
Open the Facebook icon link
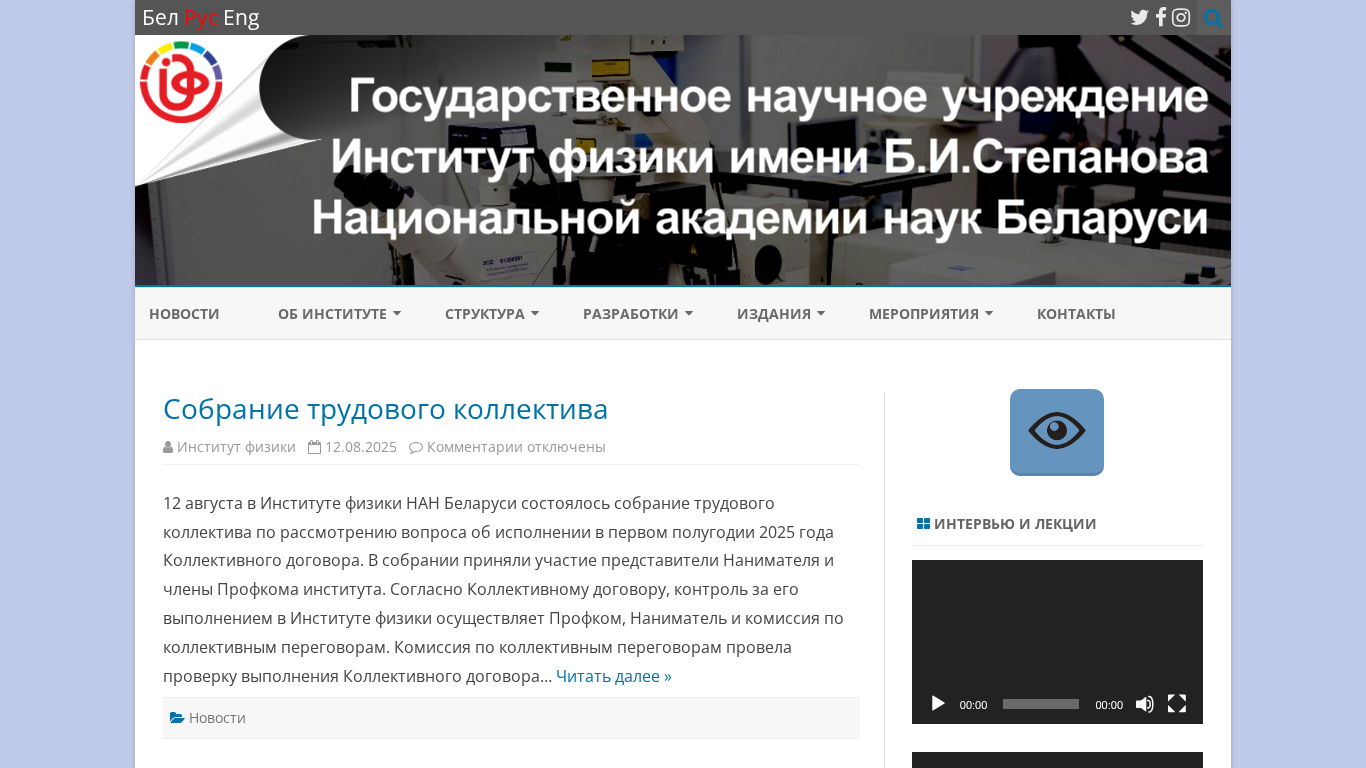coord(1161,17)
